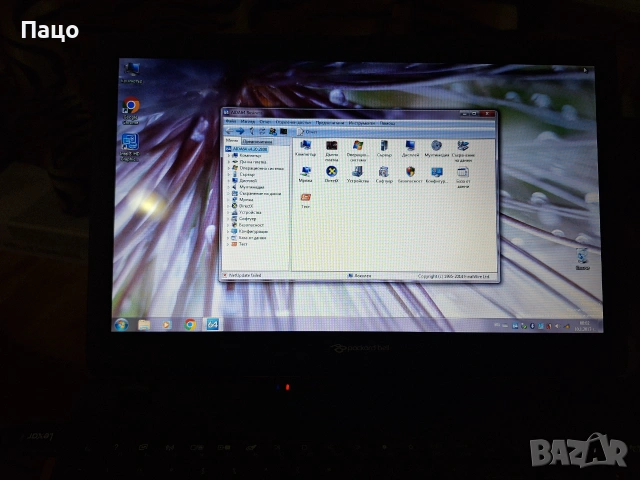Click the Back arrow in AIDA64 toolbar
Viewport: 640px width, 480px height.
pyautogui.click(x=229, y=131)
